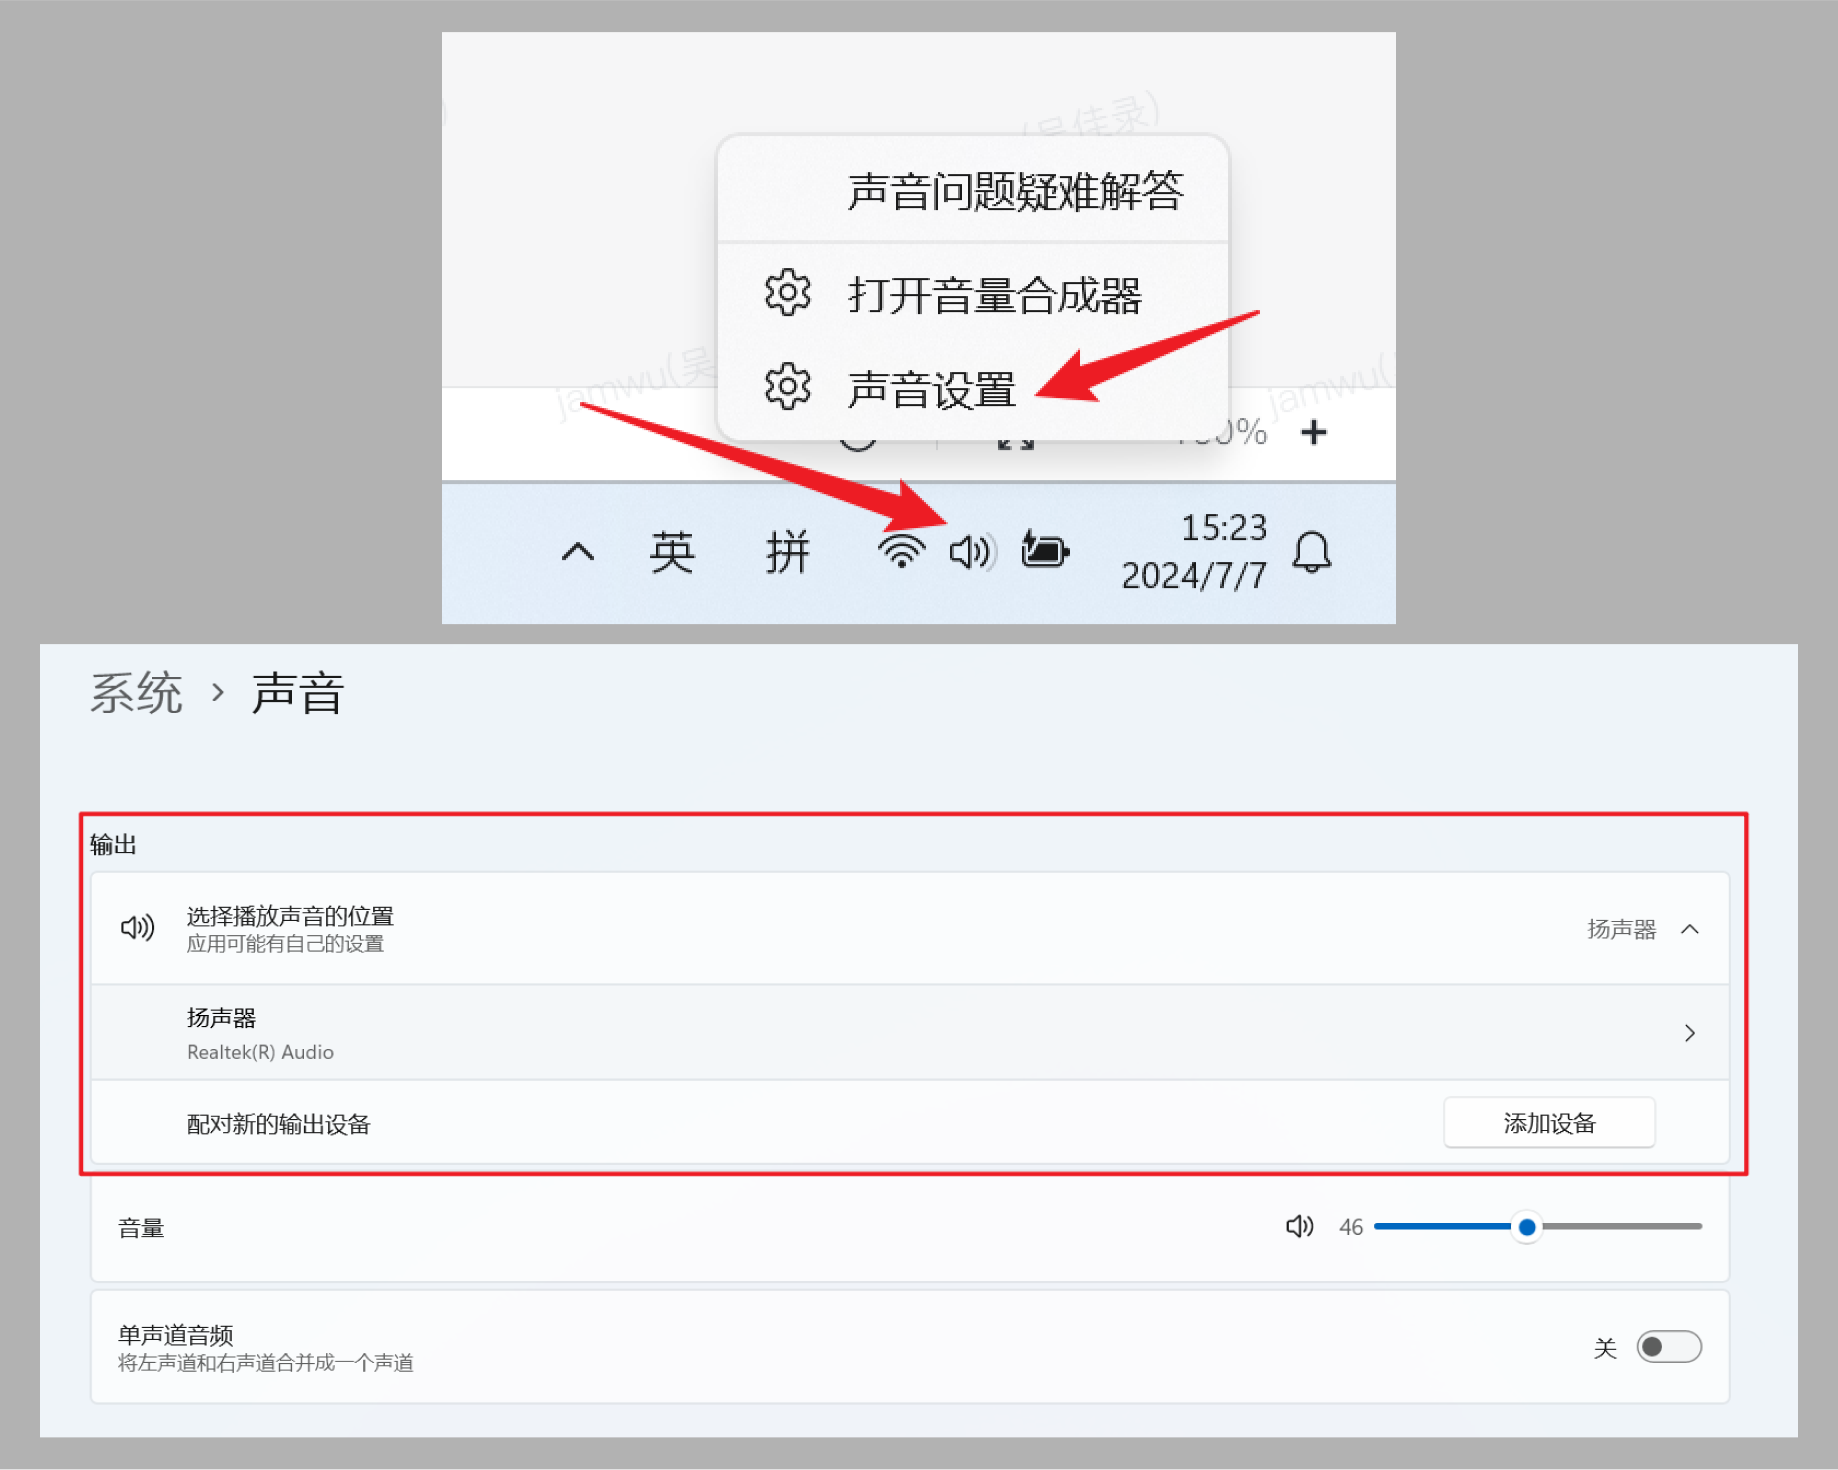Collapse the 扬声器 output section chevron
1838x1470 pixels.
(1690, 929)
